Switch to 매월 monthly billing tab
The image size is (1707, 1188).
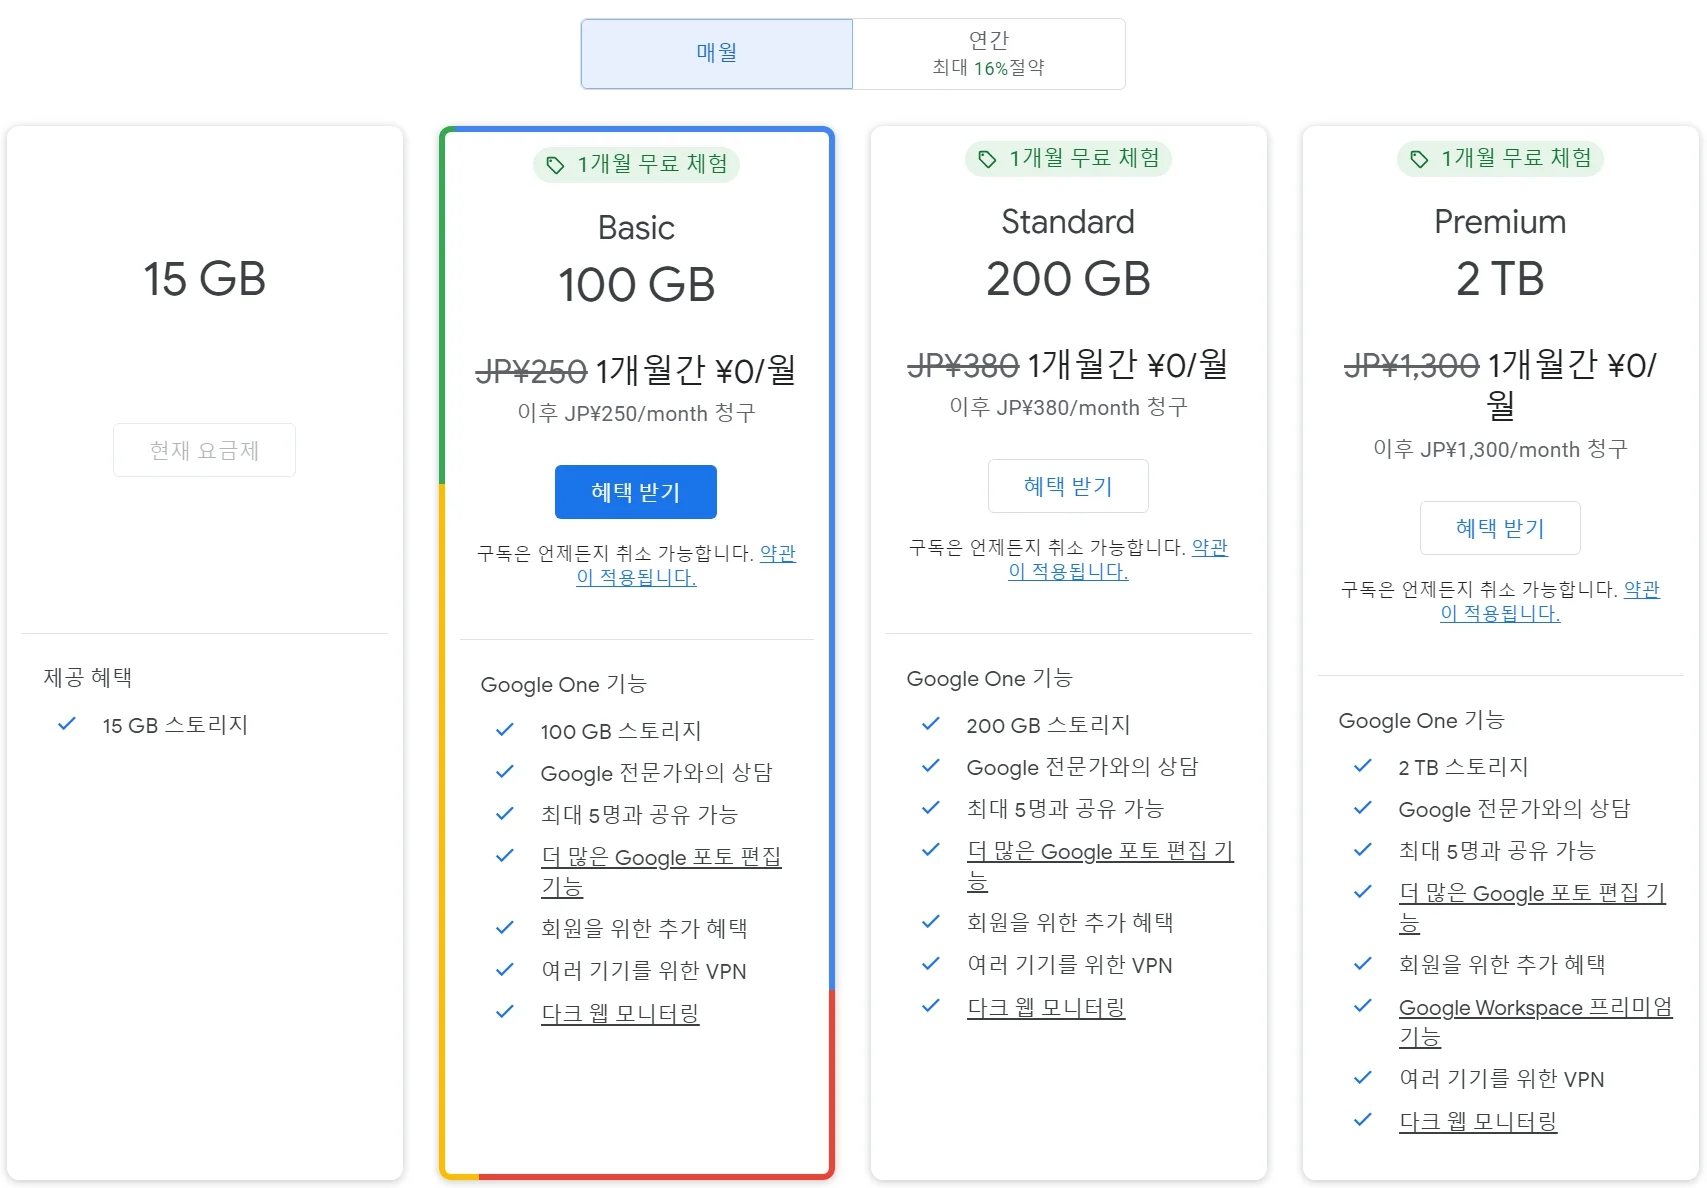coord(717,54)
